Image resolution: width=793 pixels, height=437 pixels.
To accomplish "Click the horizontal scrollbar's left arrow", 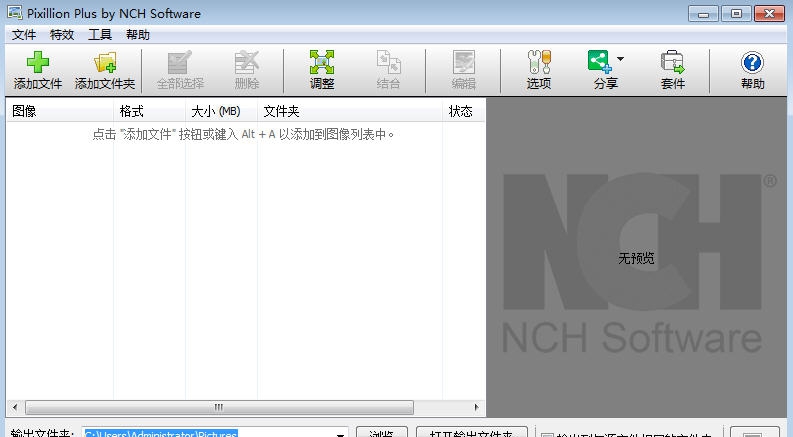I will tap(15, 407).
